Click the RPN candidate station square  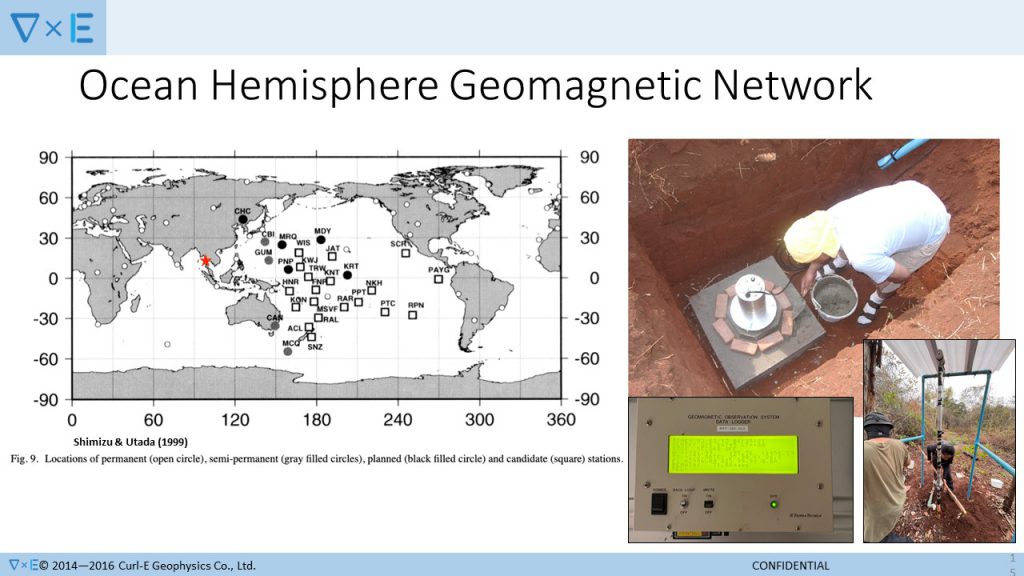point(412,314)
